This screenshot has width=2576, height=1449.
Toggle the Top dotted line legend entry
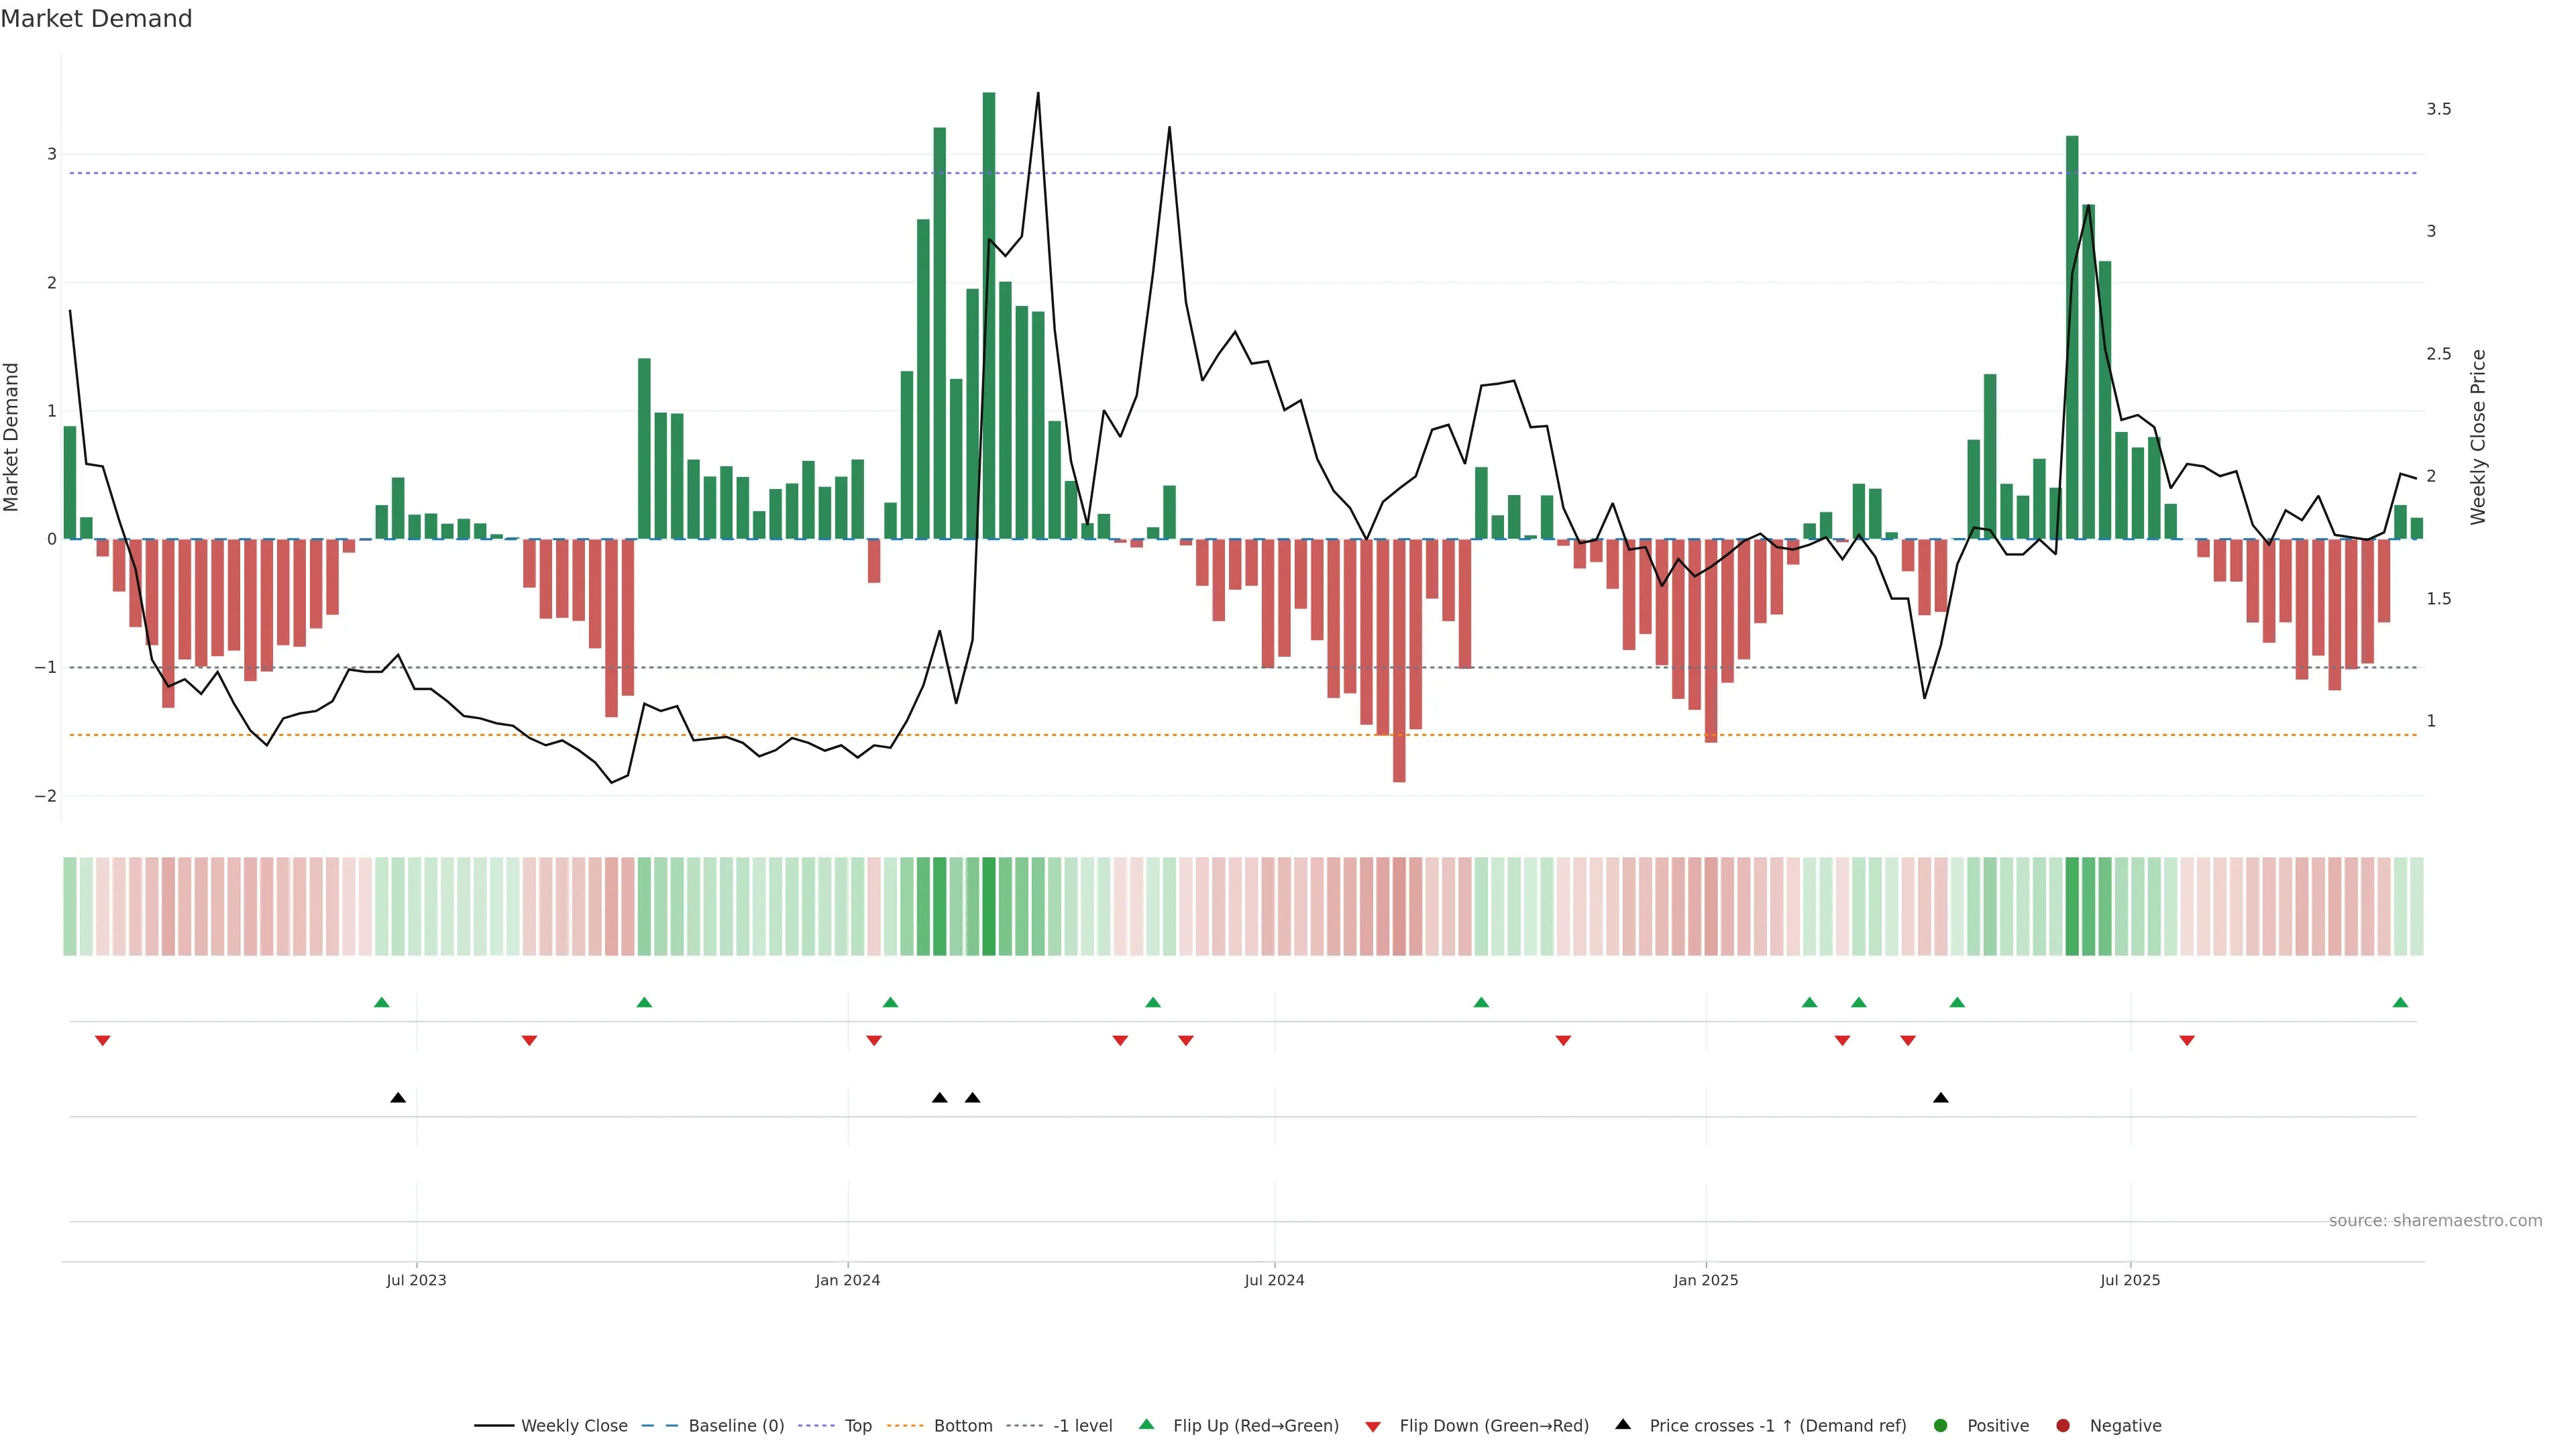tap(857, 1425)
